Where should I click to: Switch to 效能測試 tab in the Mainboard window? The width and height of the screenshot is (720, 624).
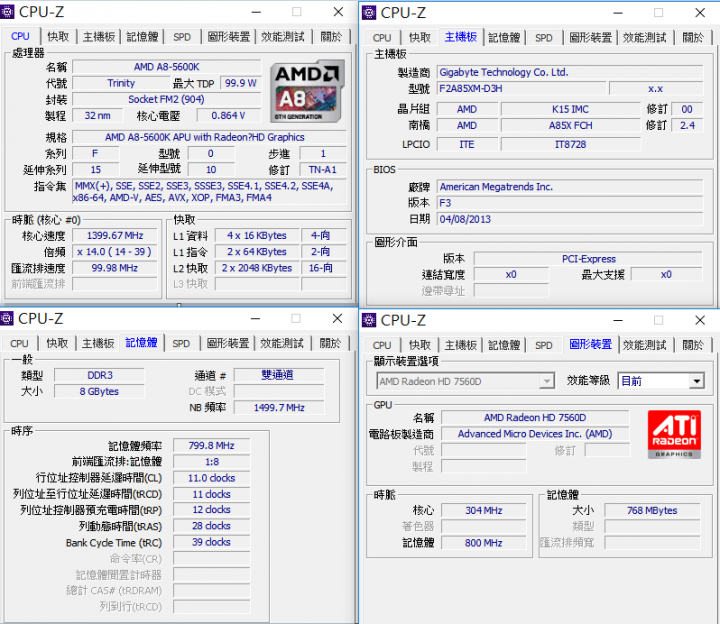tap(645, 38)
